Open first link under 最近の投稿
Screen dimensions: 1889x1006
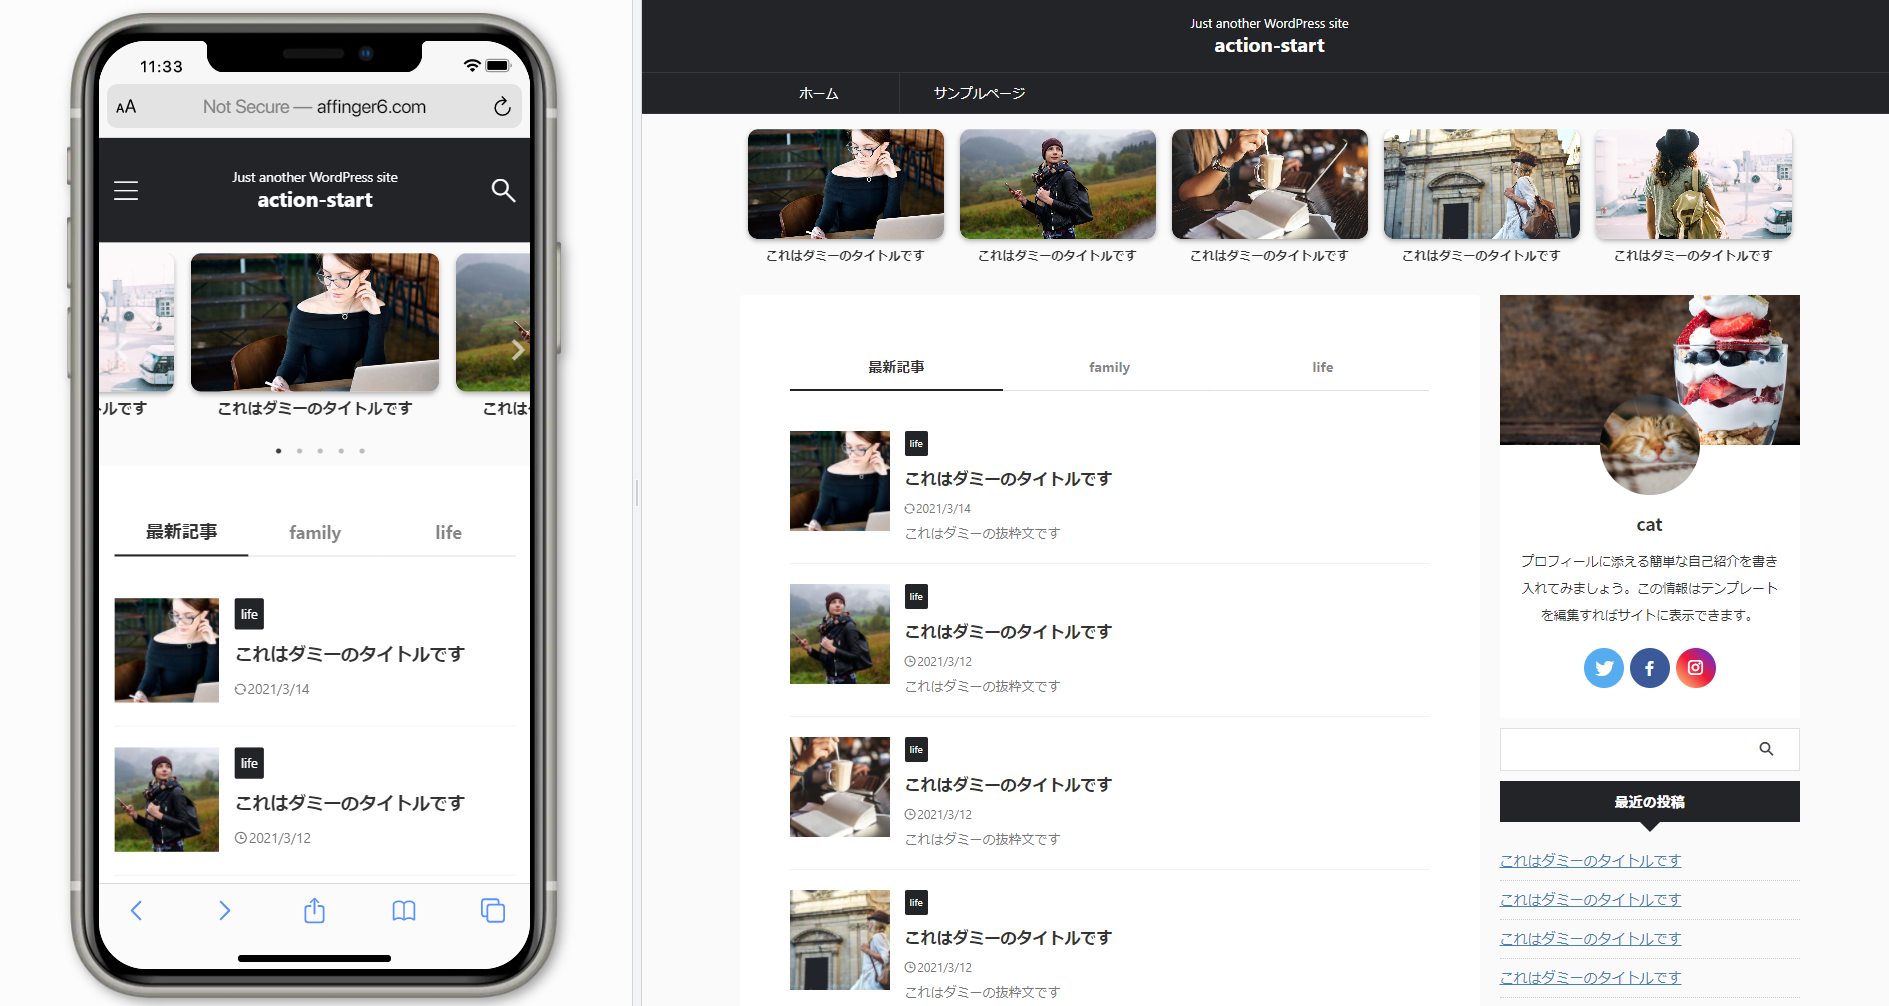[x=1590, y=860]
